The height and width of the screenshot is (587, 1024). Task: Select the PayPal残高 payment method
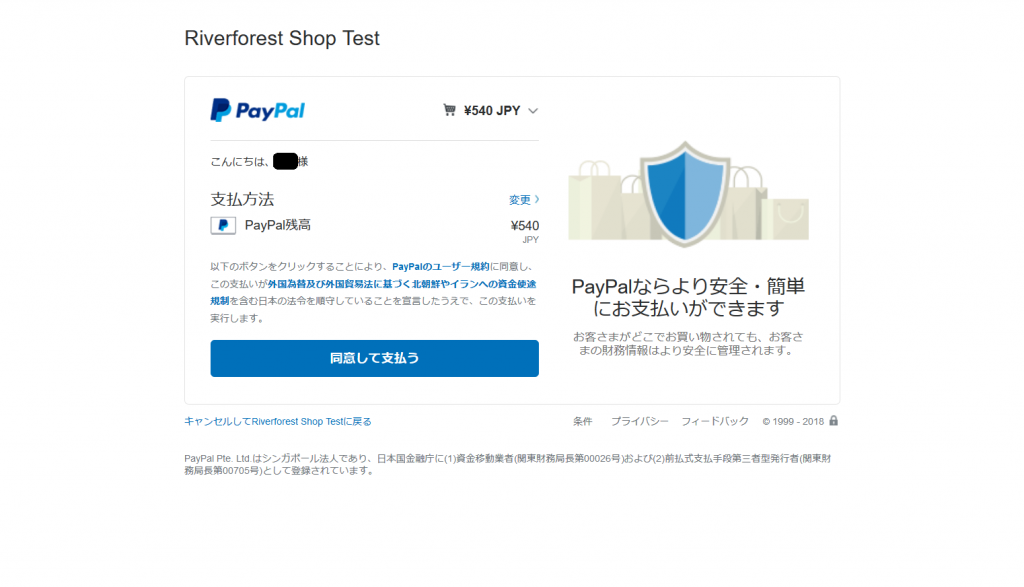tap(278, 225)
